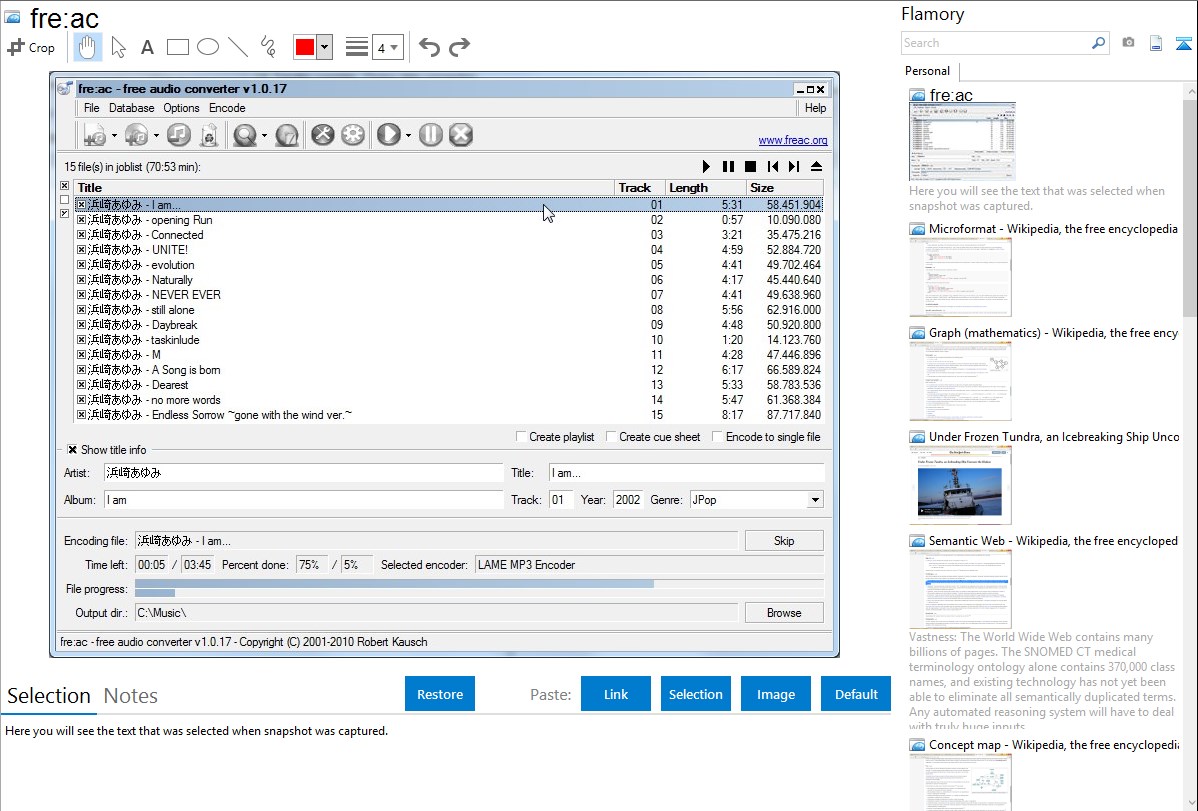The width and height of the screenshot is (1198, 811).
Task: Switch to the Notes tab
Action: [131, 696]
